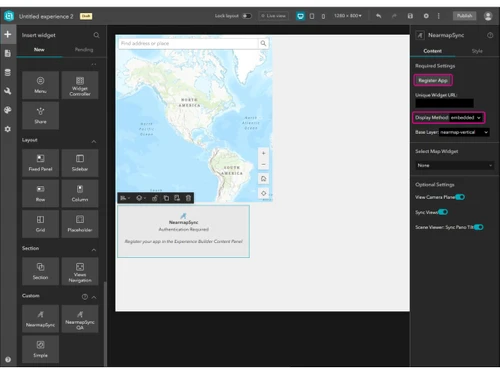Screen dimensions: 500x375
Task: Zoom out on the map
Action: pos(263,165)
